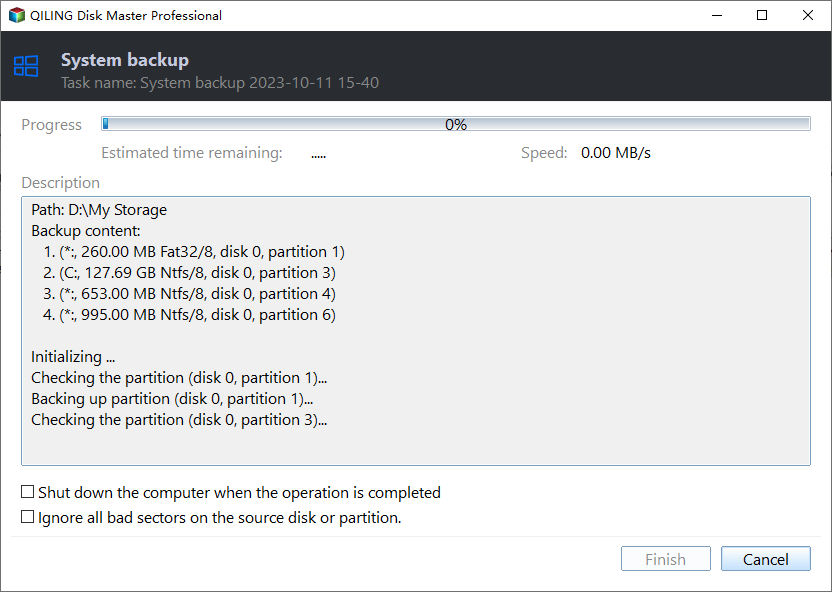Click the backup progress bar

(x=455, y=124)
